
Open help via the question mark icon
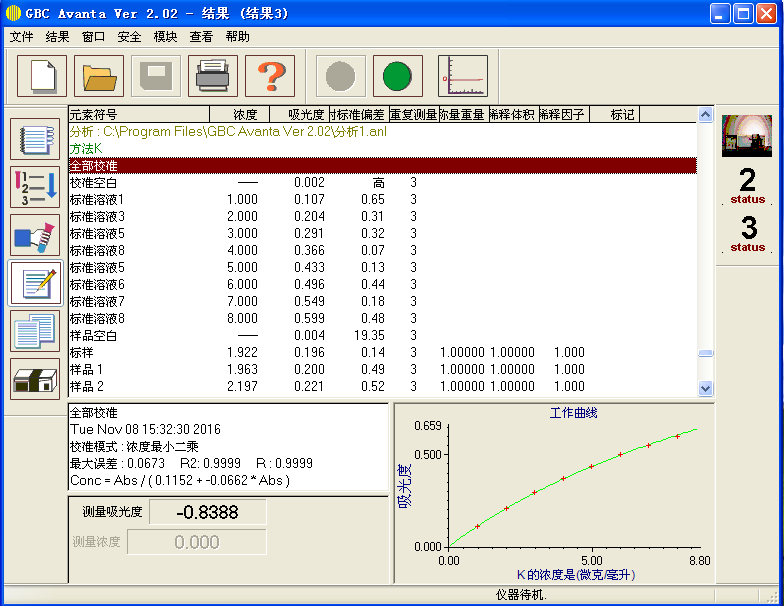[x=270, y=76]
